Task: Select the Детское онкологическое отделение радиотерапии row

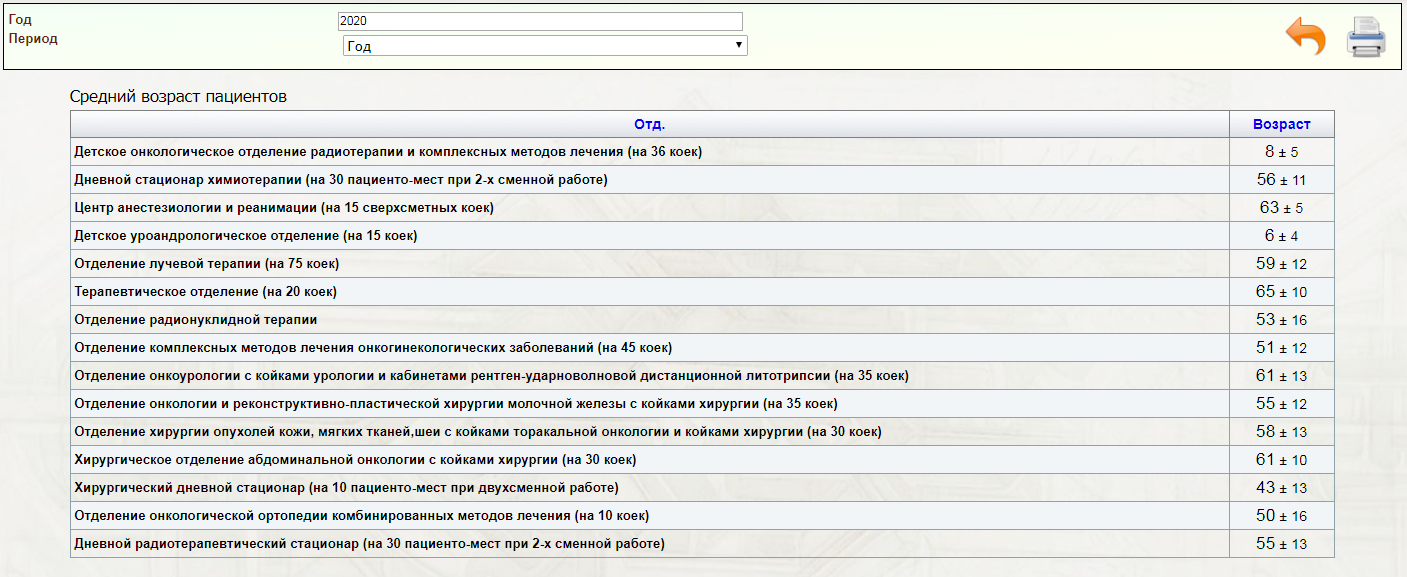Action: [x=702, y=152]
